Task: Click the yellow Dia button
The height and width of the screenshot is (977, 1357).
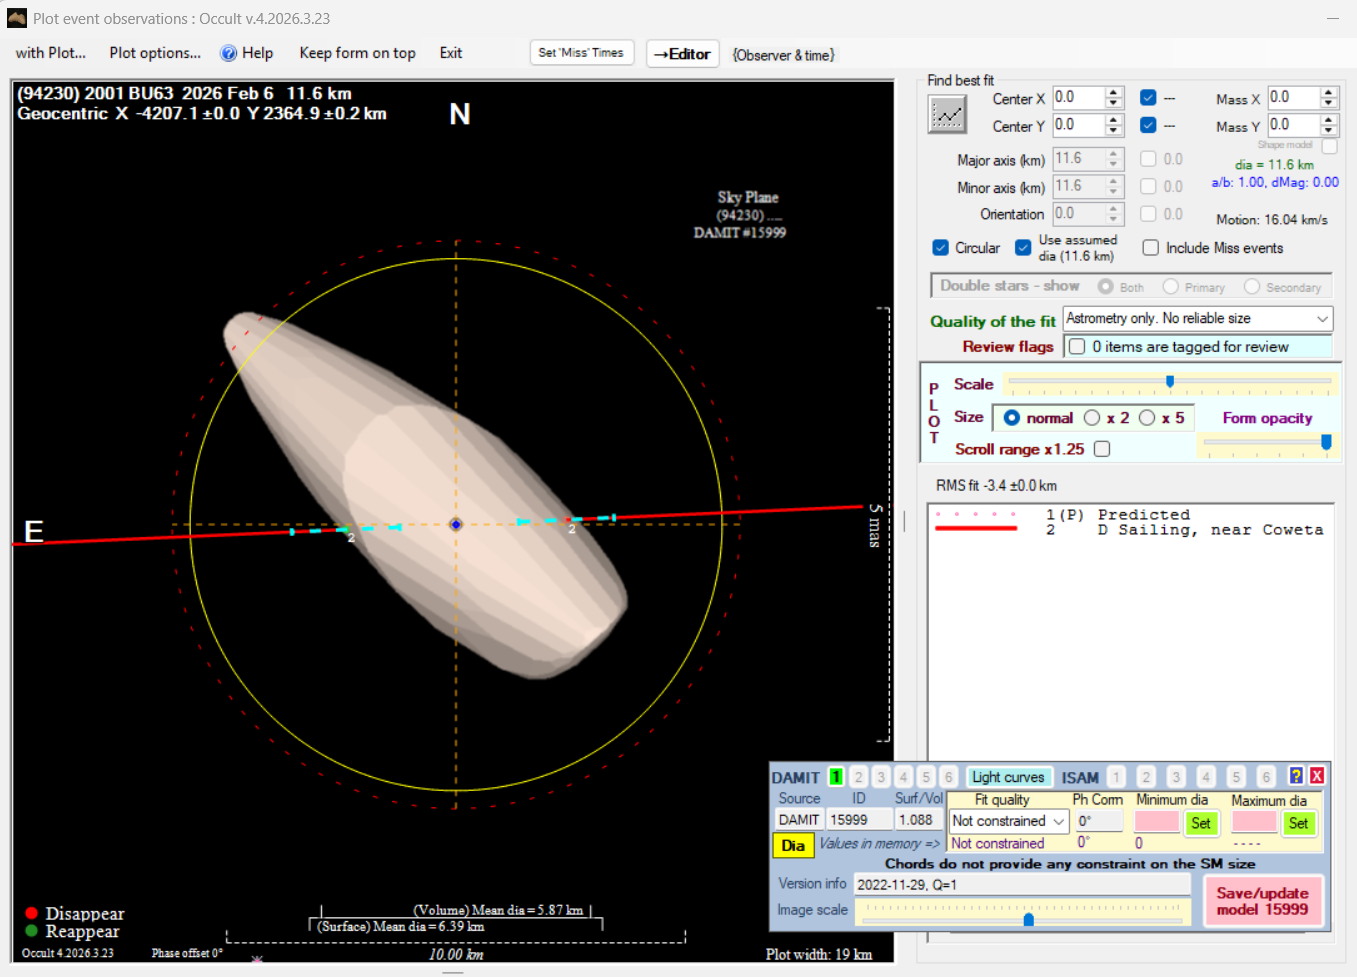Action: [793, 845]
